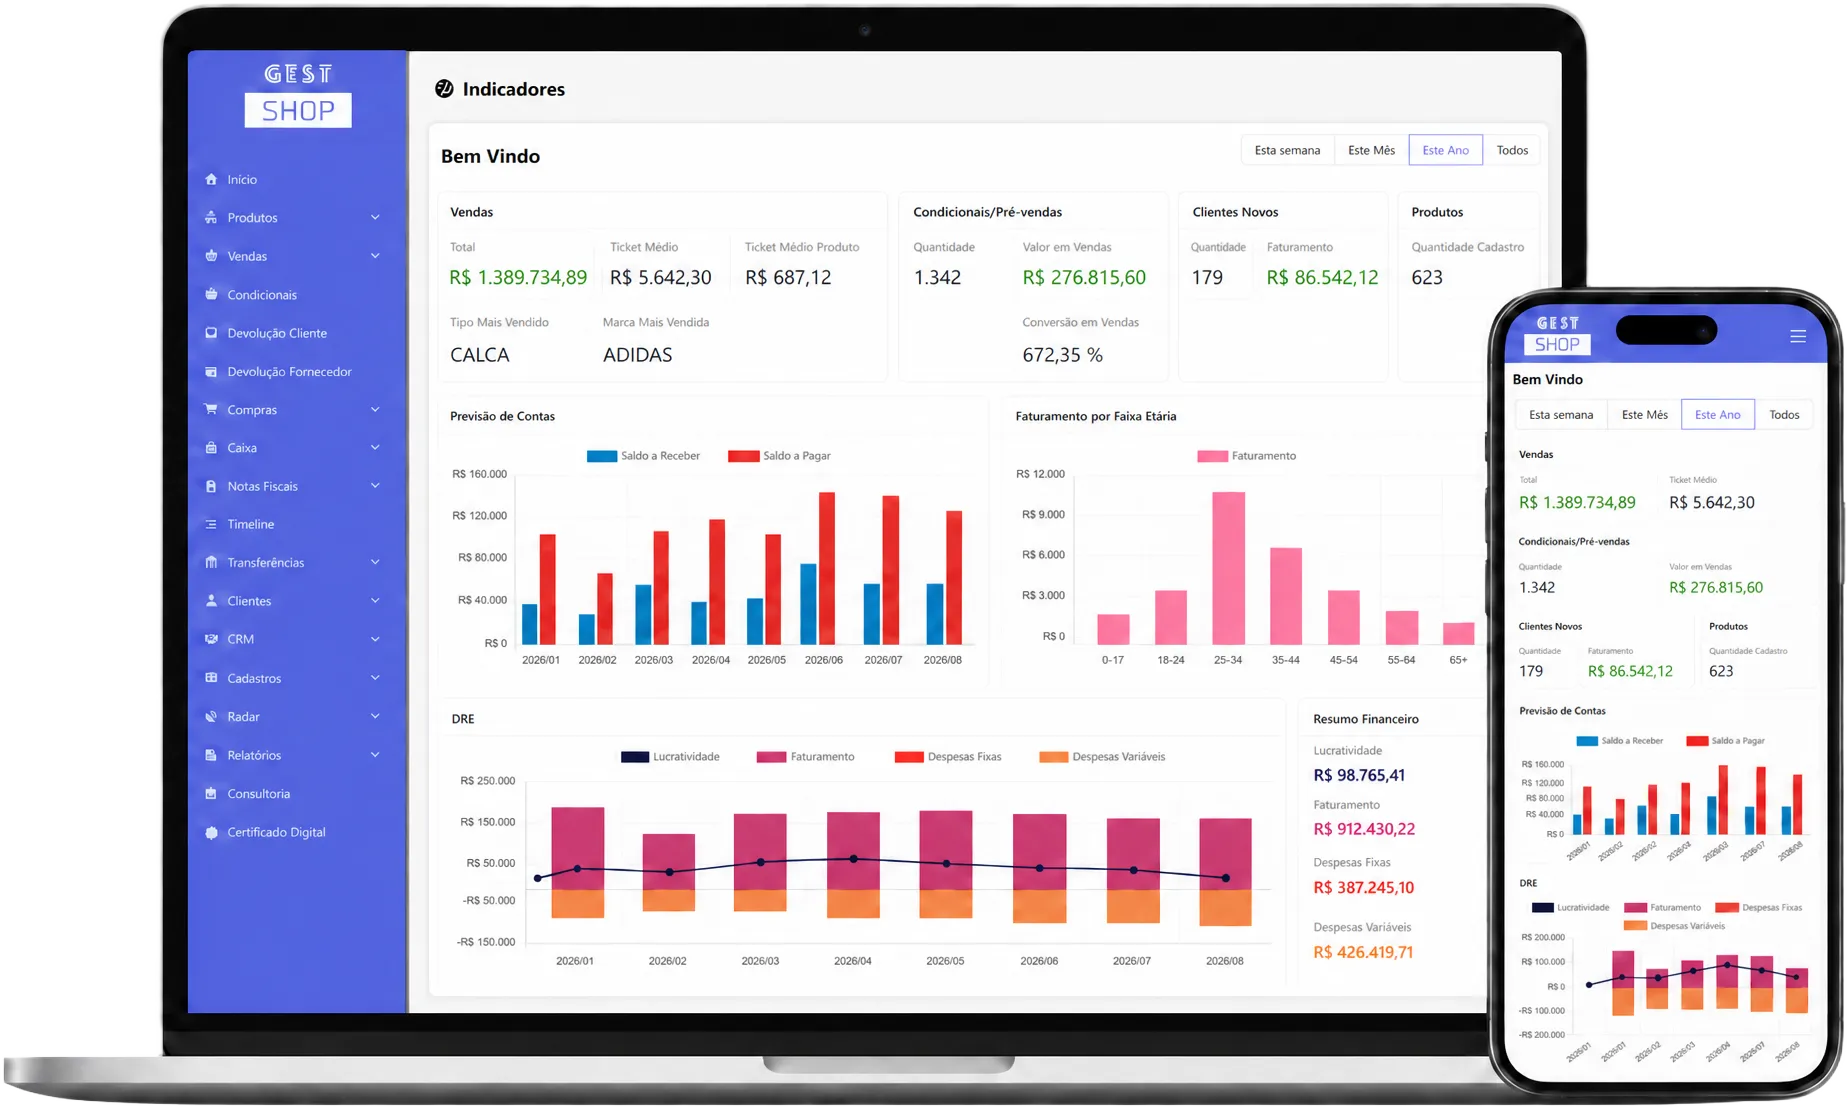Image resolution: width=1847 pixels, height=1107 pixels.
Task: Expand the CRM submenu chevron
Action: coord(375,639)
